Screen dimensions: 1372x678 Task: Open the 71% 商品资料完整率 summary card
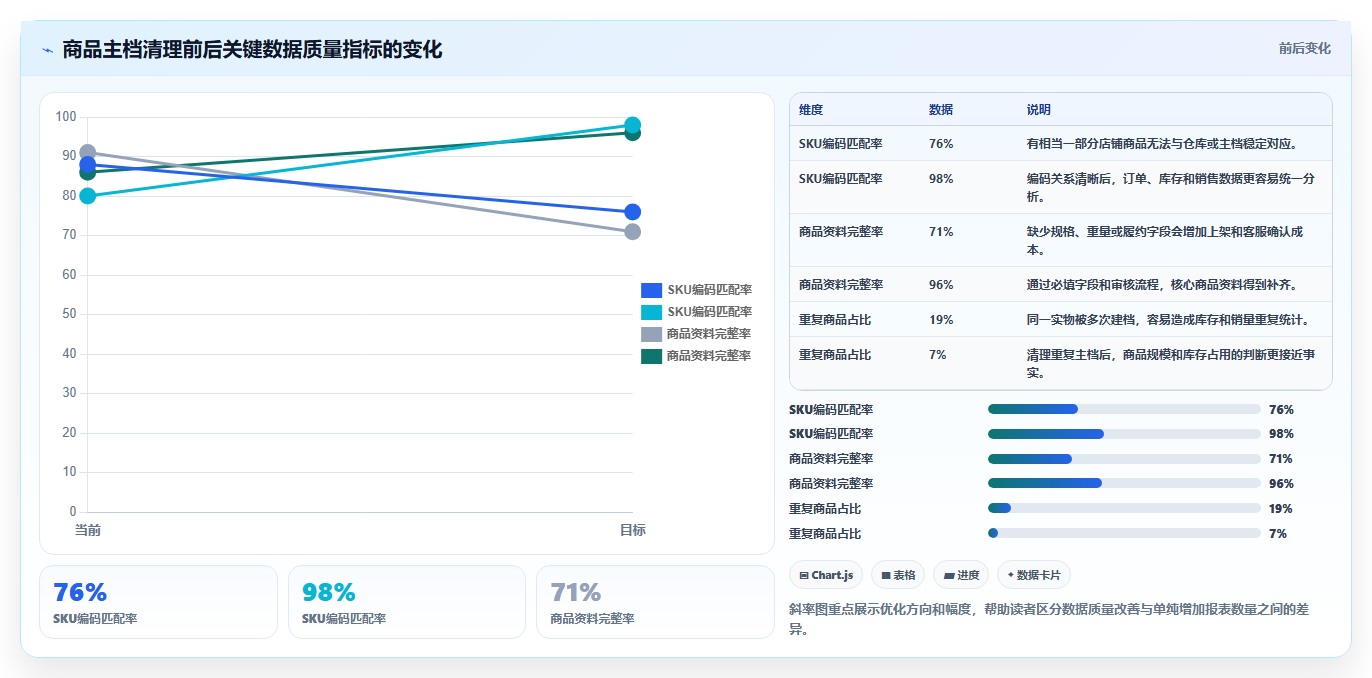[x=655, y=602]
